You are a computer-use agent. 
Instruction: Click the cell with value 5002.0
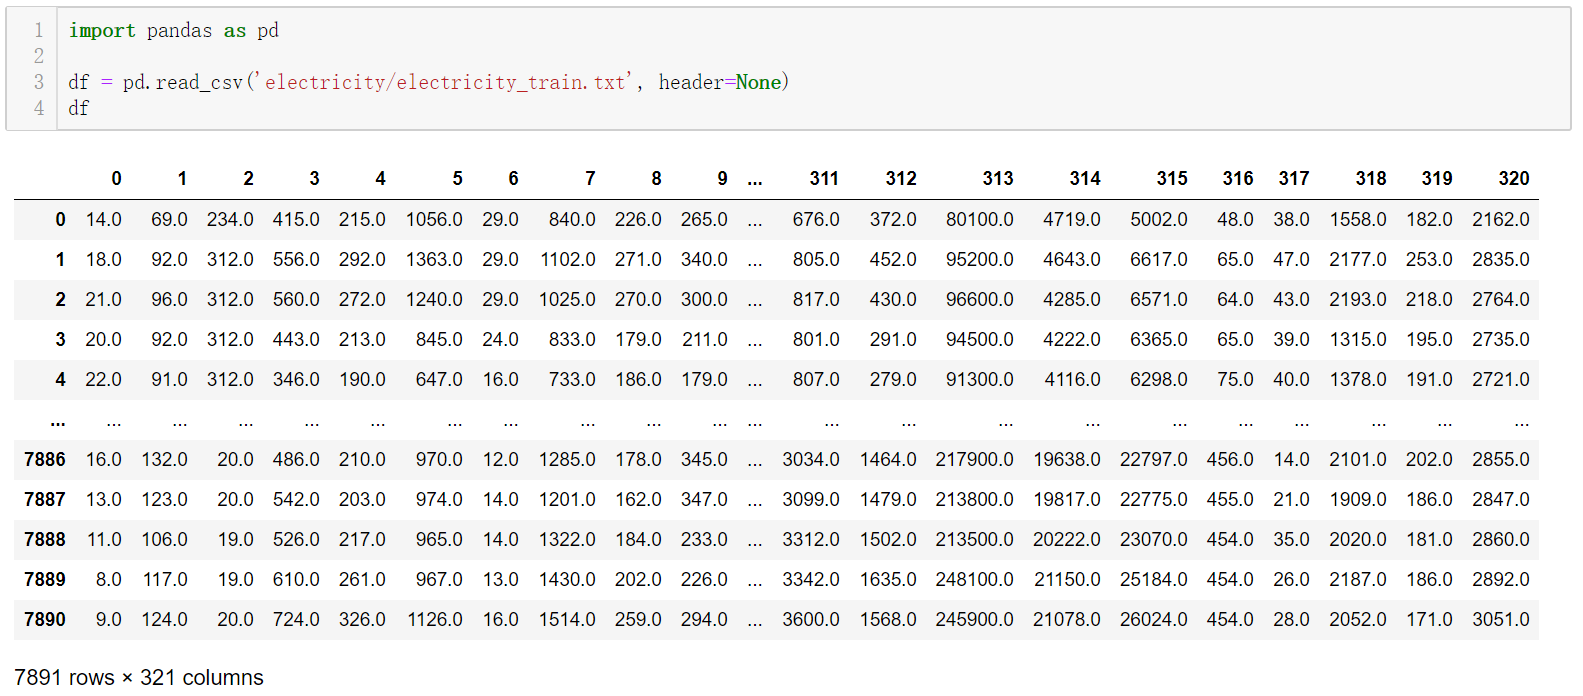click(x=1159, y=219)
